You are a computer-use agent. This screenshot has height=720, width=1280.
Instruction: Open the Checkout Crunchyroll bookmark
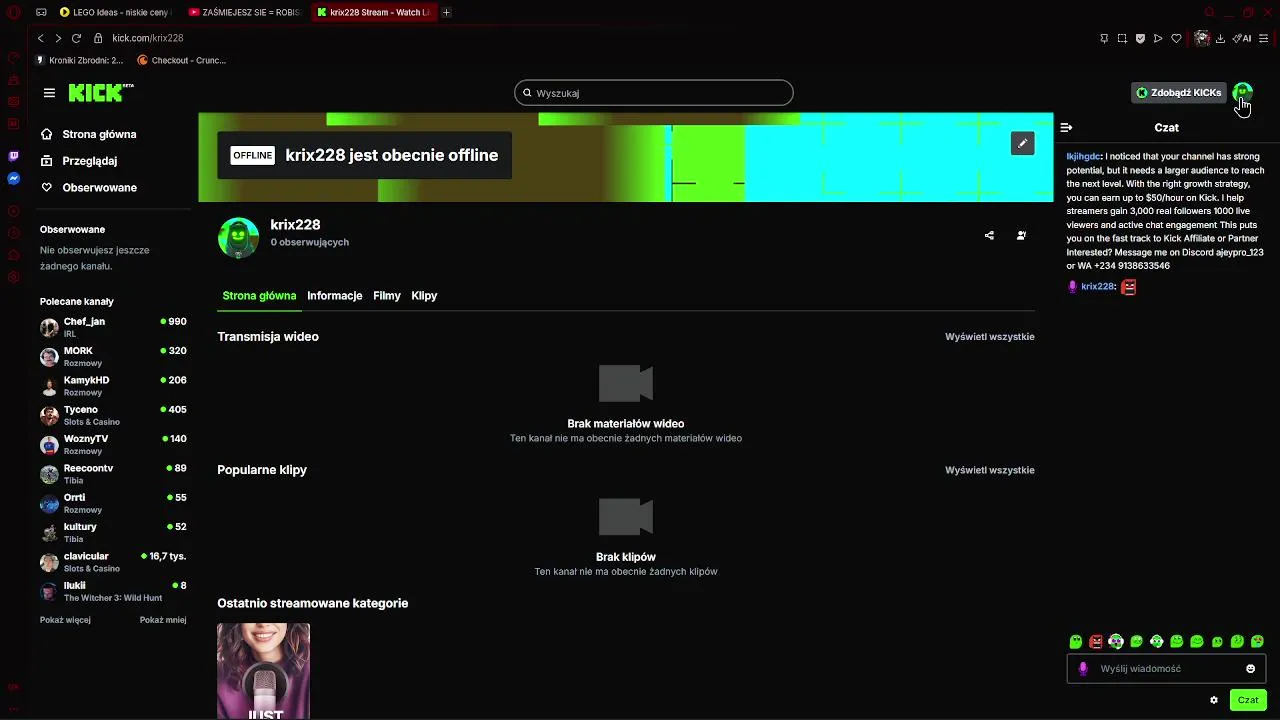[x=181, y=60]
